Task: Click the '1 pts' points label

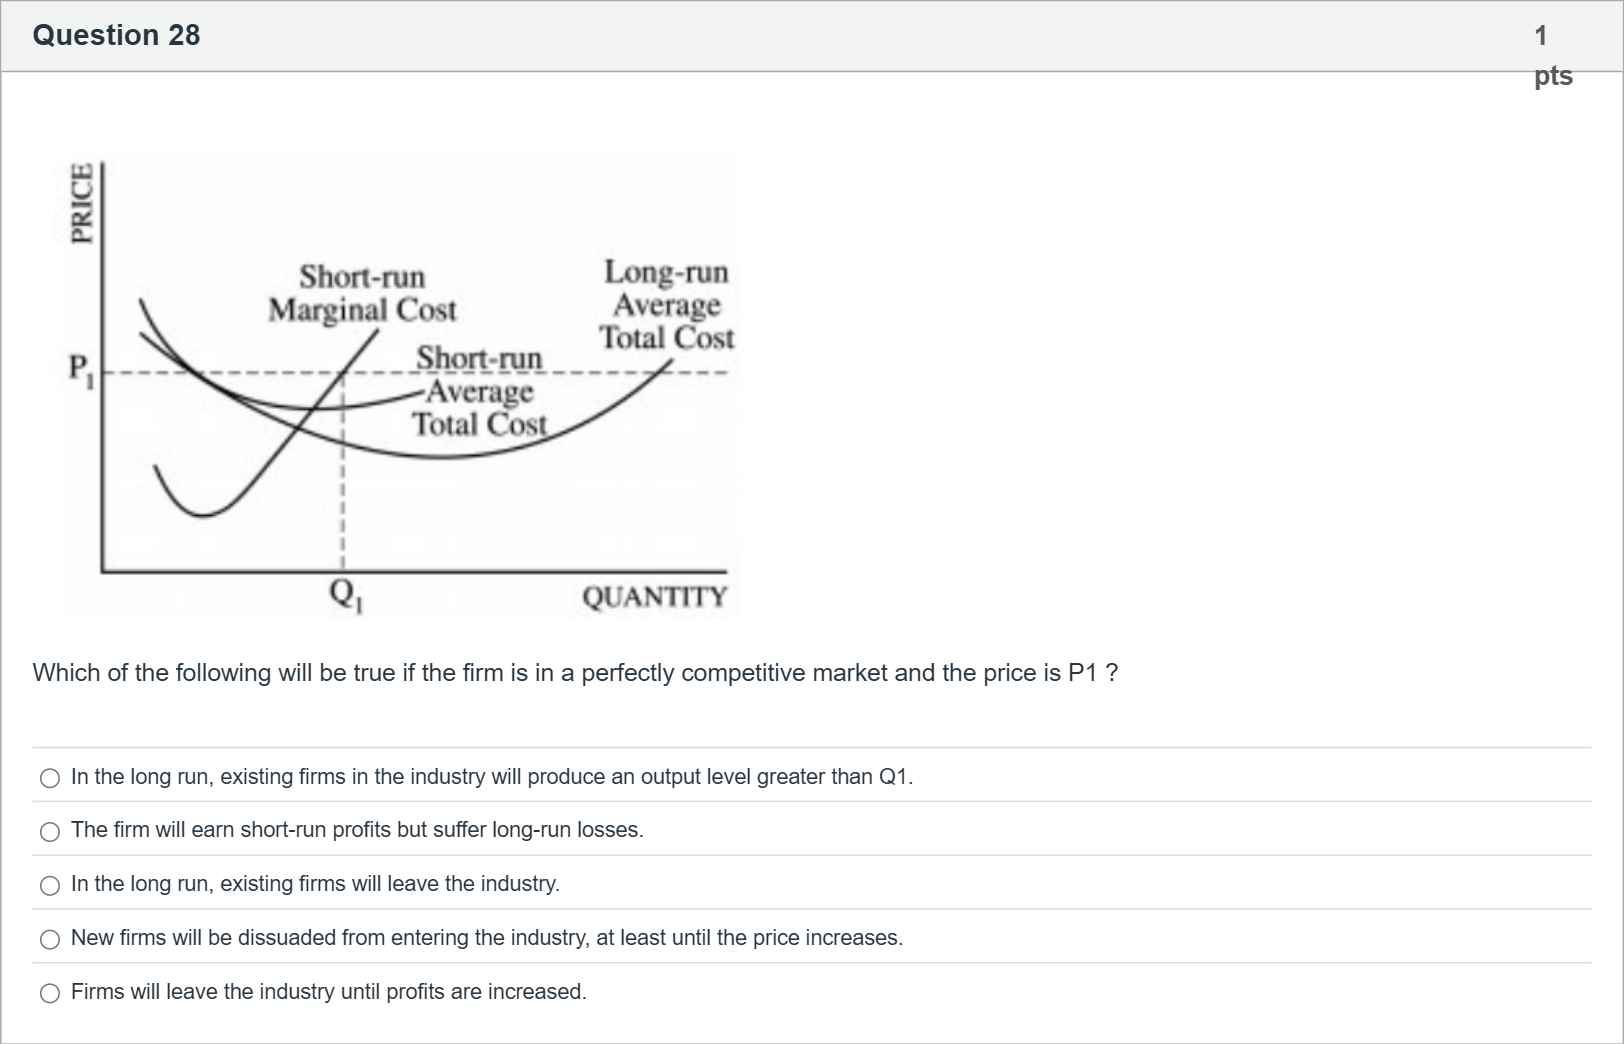Action: pyautogui.click(x=1551, y=55)
